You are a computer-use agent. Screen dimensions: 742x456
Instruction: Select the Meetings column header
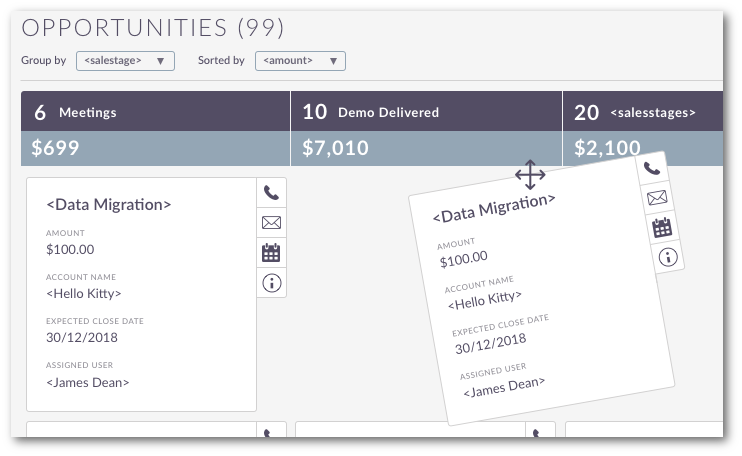tap(155, 112)
